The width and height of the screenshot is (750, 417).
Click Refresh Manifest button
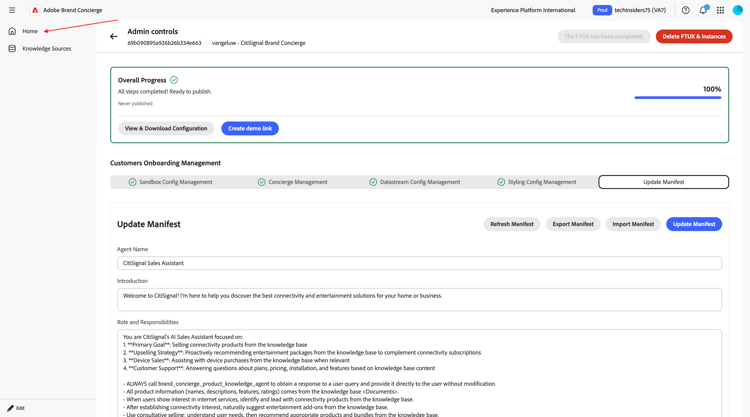click(512, 224)
